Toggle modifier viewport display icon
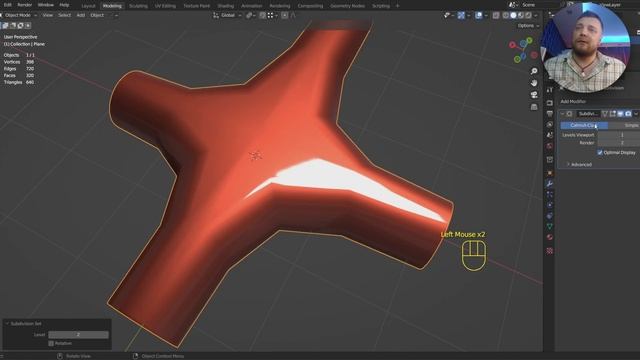 (620, 114)
